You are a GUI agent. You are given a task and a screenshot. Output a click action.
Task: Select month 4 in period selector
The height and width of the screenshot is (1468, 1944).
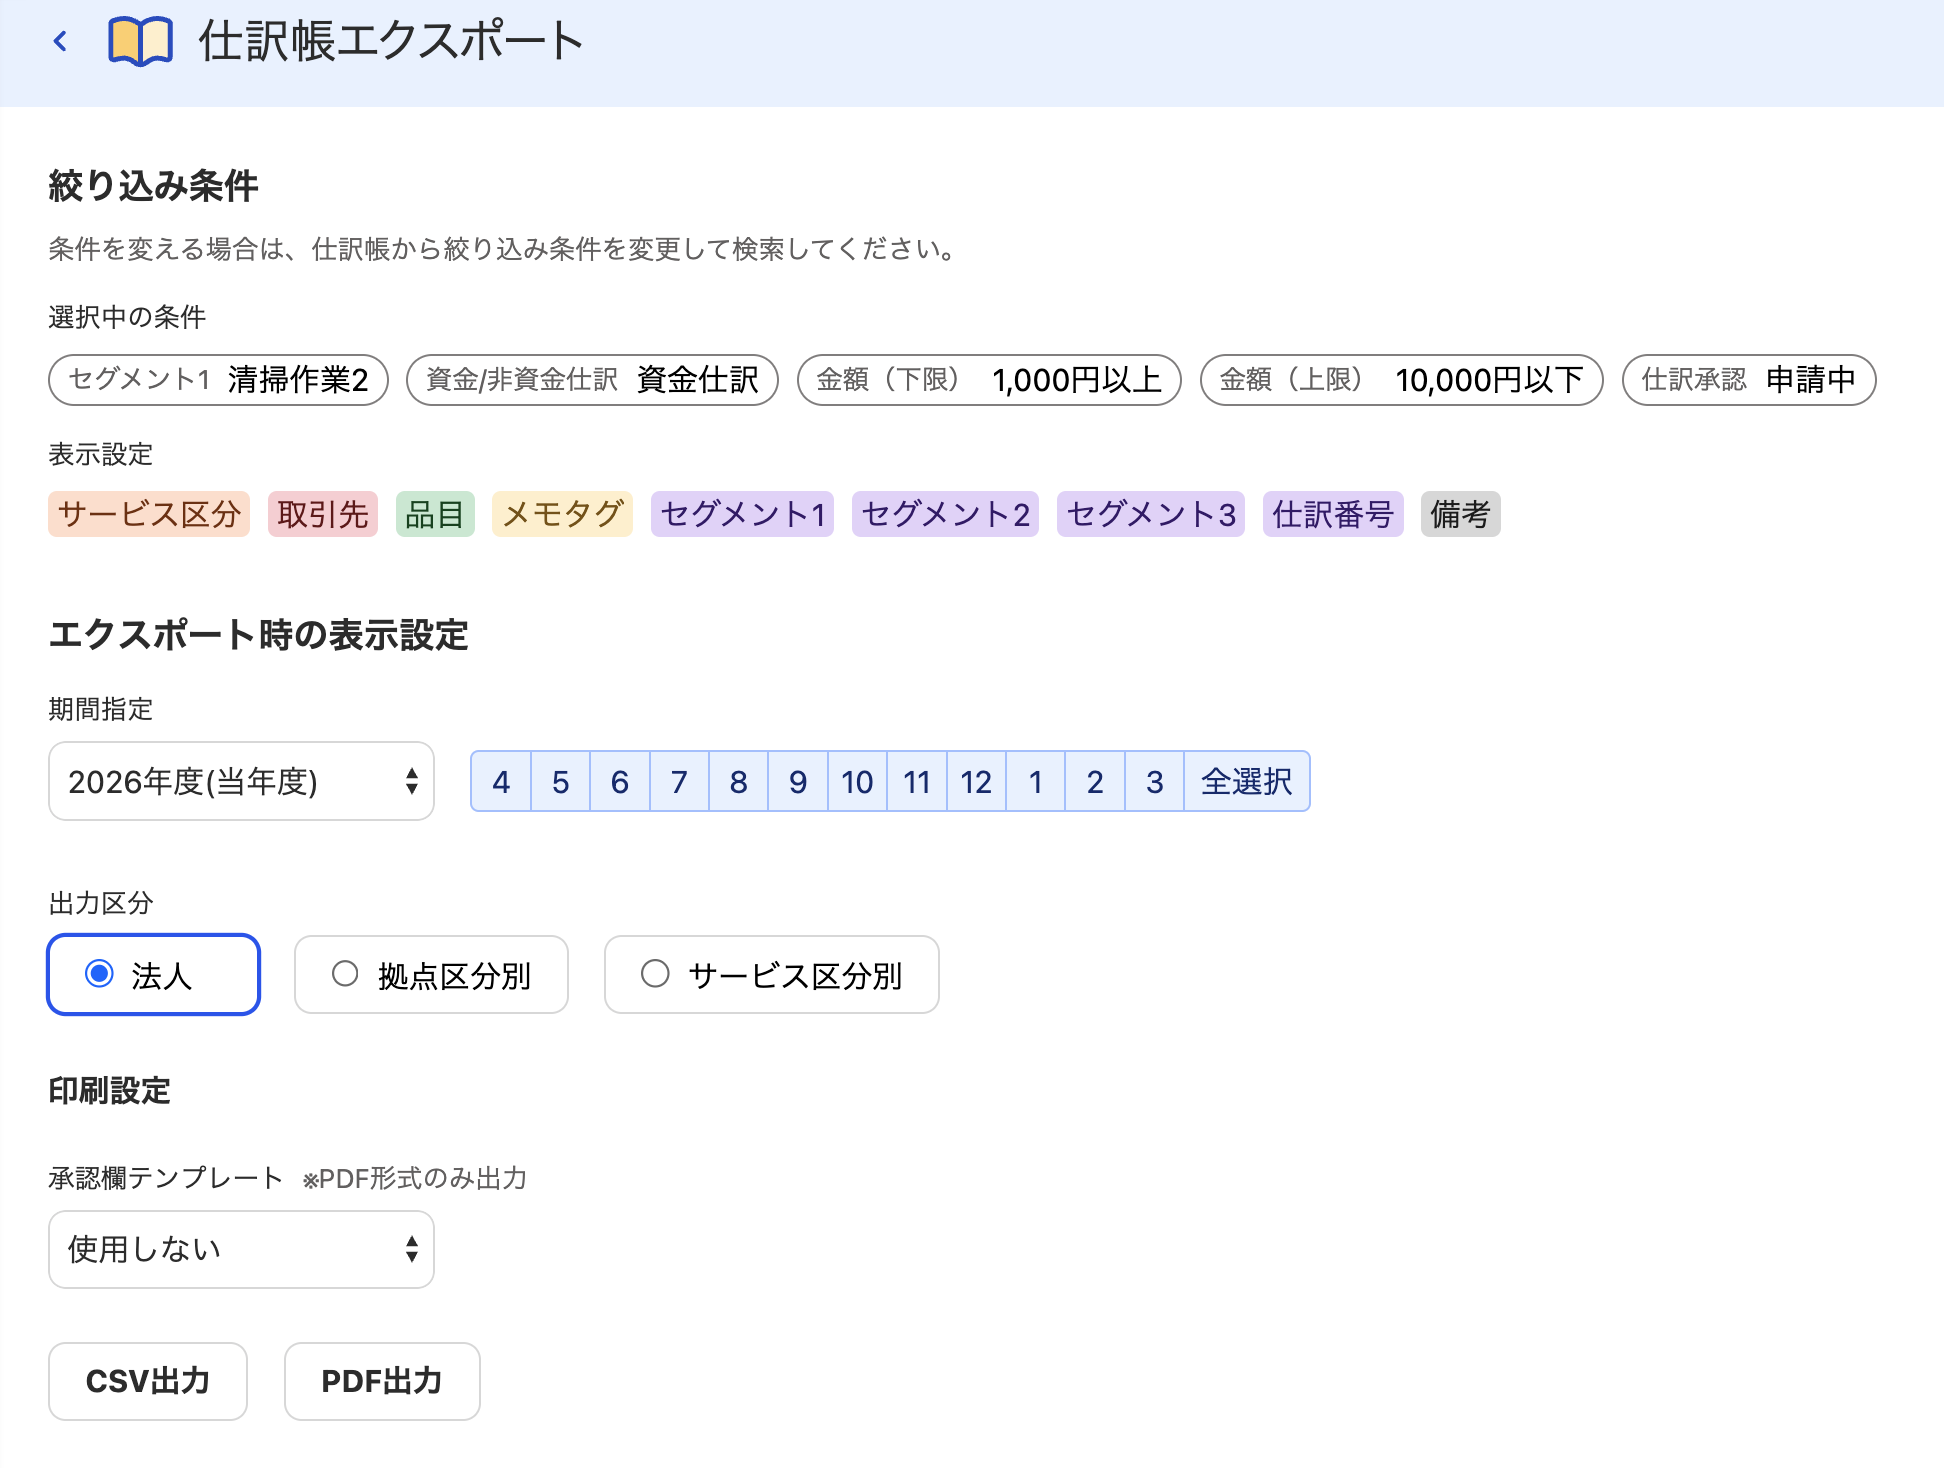pos(501,781)
